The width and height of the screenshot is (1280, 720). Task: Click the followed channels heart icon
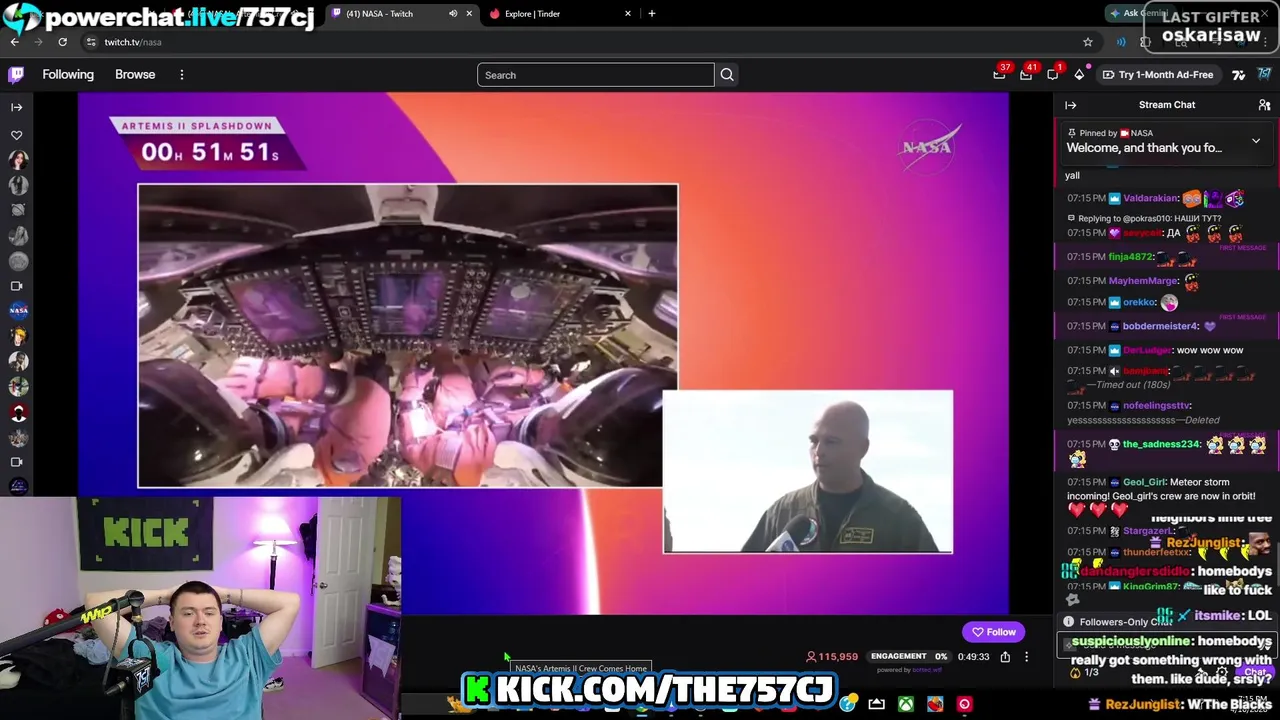pyautogui.click(x=16, y=134)
